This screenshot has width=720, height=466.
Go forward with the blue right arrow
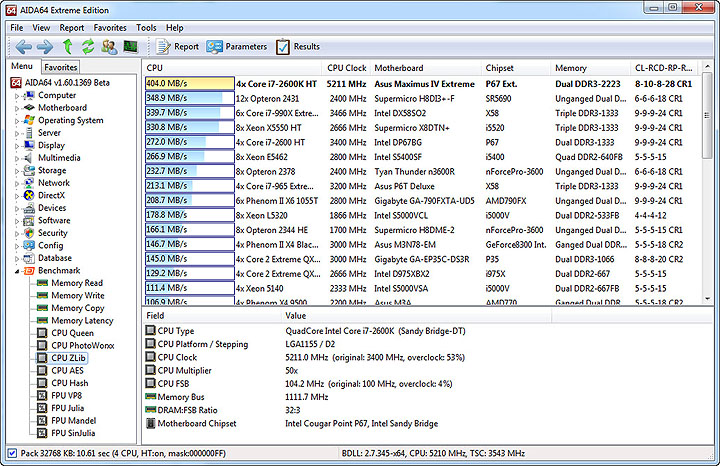[x=45, y=47]
